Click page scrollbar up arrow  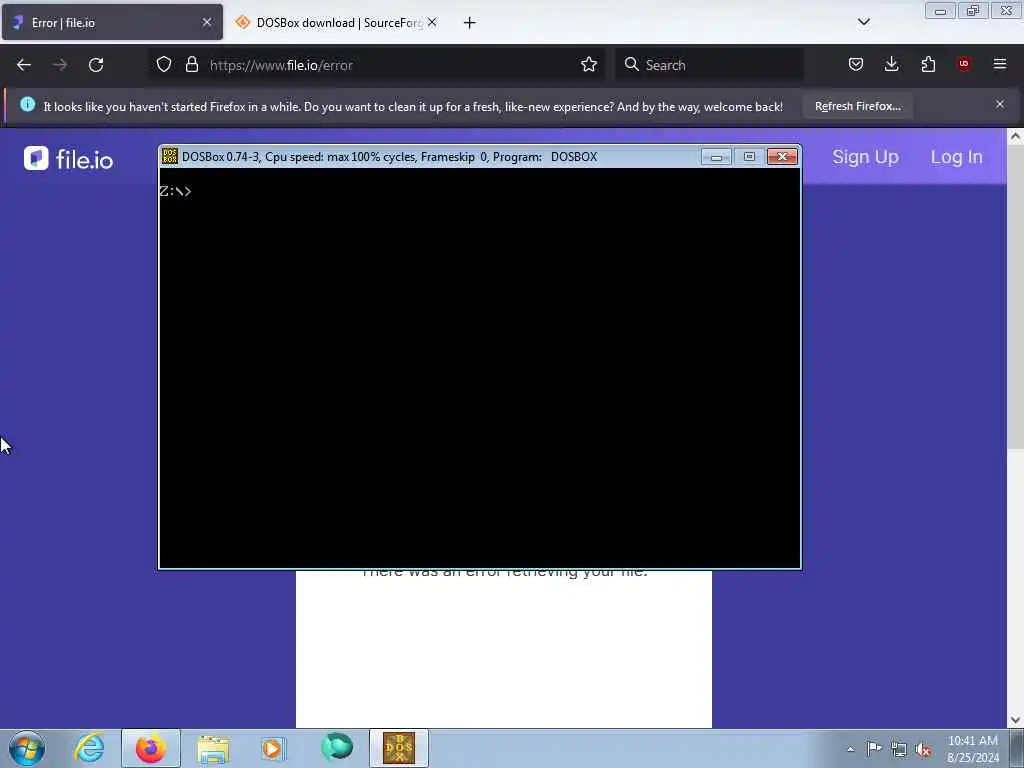[1015, 136]
